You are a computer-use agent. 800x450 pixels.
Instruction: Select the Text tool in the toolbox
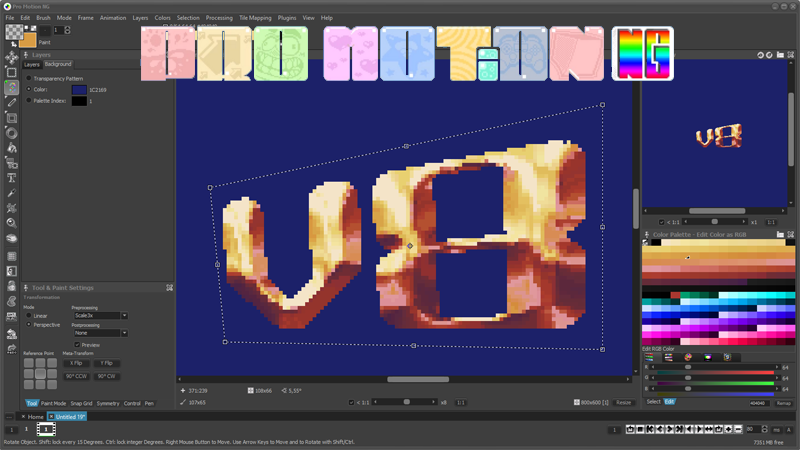11,178
